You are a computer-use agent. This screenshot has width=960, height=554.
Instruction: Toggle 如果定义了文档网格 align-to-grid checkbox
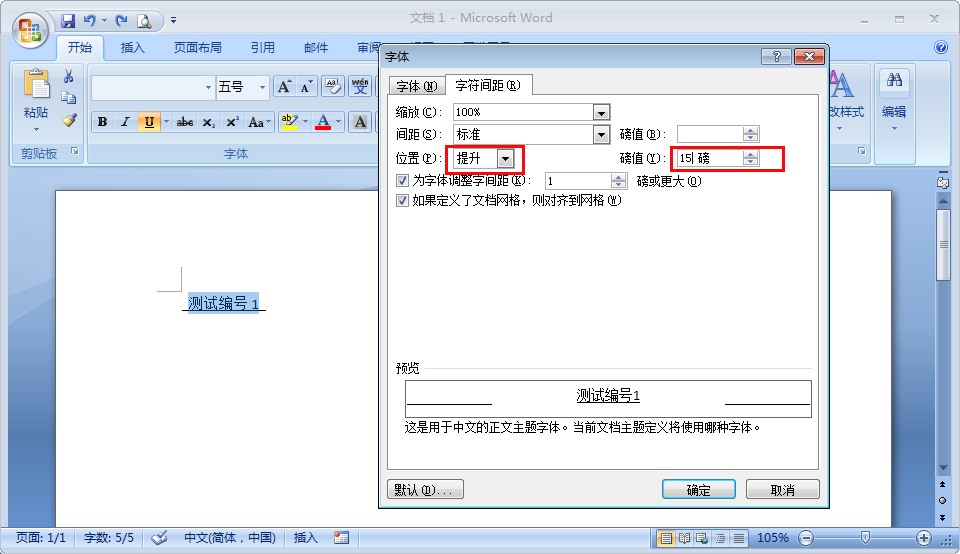(x=402, y=200)
